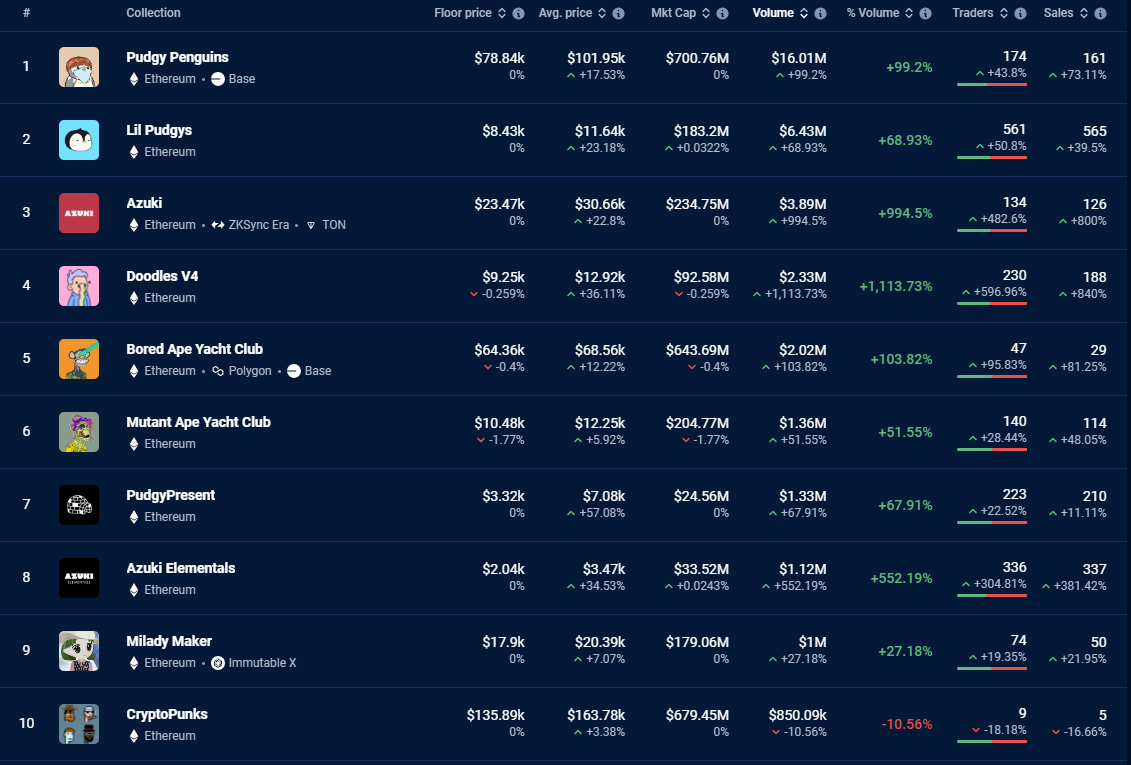1131x765 pixels.
Task: Sort by Avg. price arrows
Action: click(602, 13)
